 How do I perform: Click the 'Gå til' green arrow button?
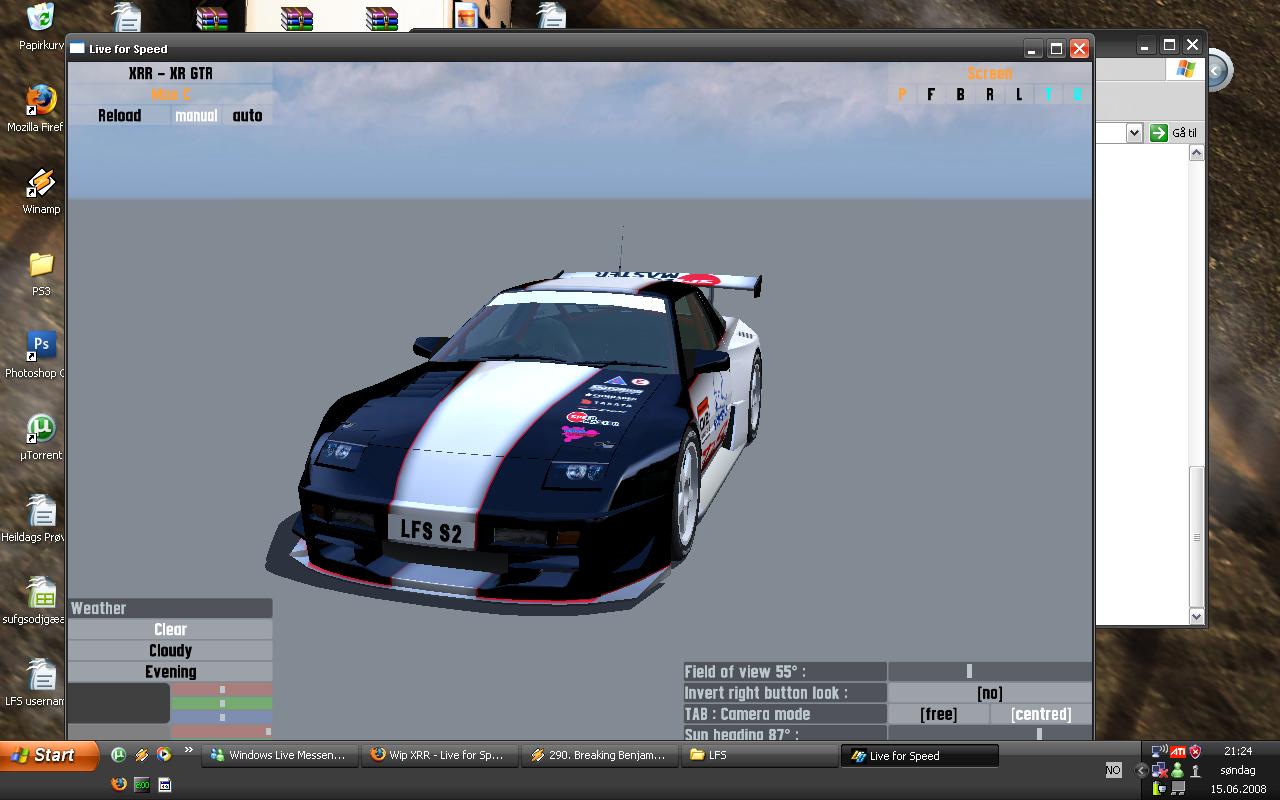1159,133
